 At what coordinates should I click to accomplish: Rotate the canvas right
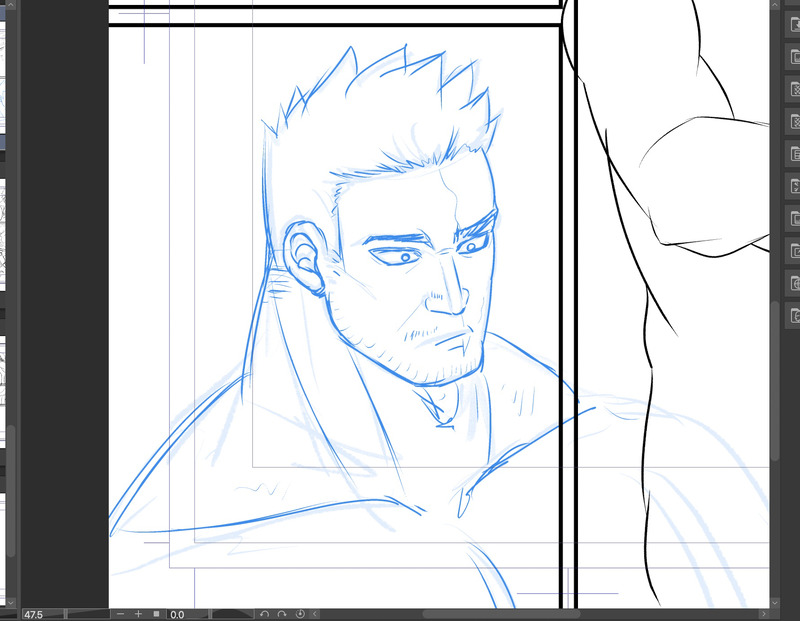(x=282, y=614)
